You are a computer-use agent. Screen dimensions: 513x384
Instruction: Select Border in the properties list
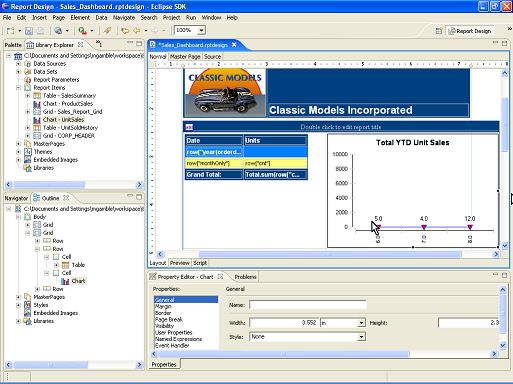point(163,313)
